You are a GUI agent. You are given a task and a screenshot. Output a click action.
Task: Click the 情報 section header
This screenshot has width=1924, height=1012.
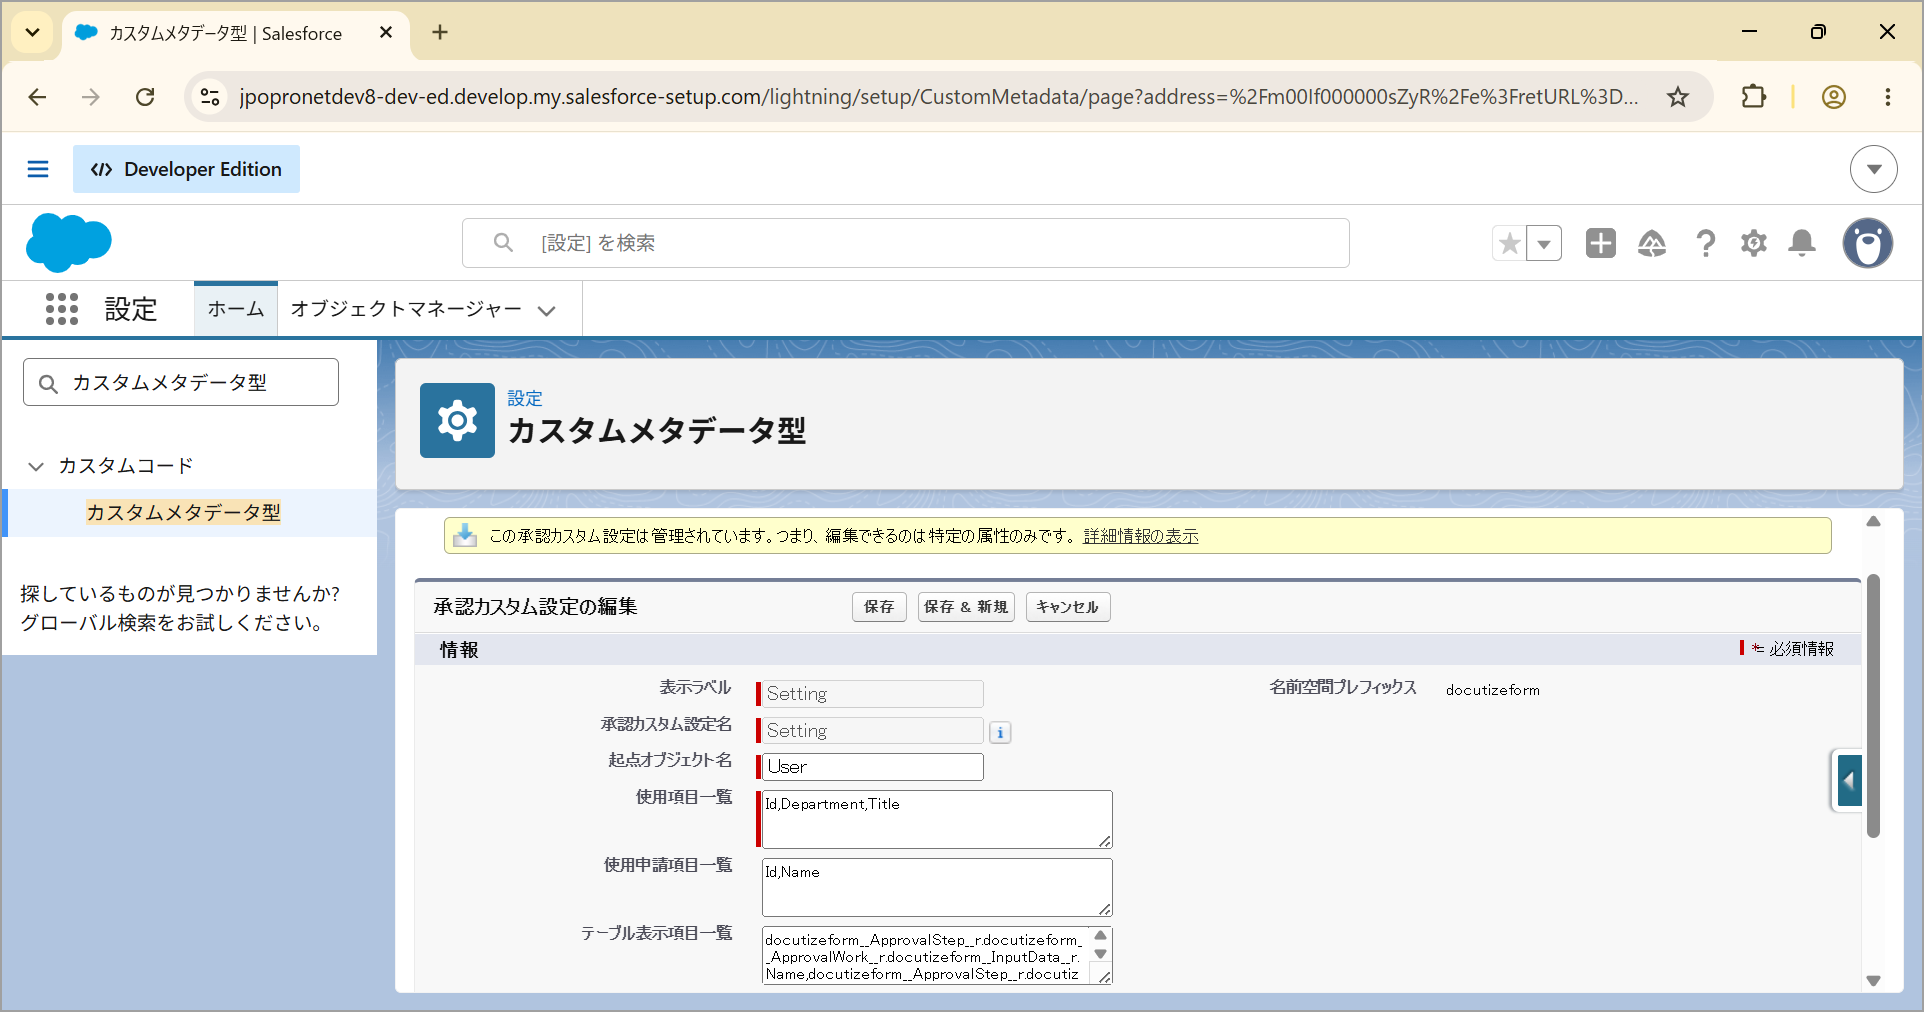(x=459, y=650)
